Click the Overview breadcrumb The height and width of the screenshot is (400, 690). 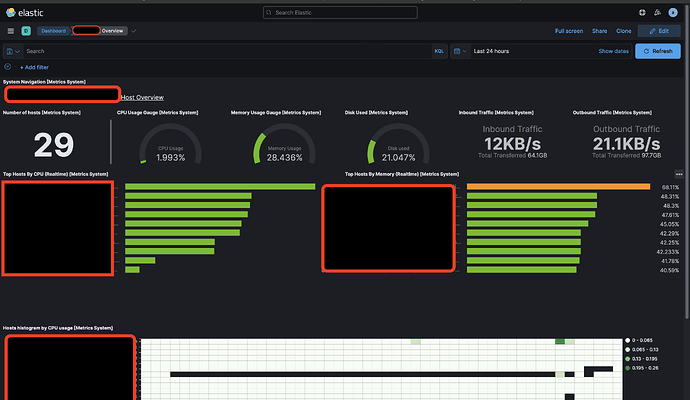(x=113, y=31)
